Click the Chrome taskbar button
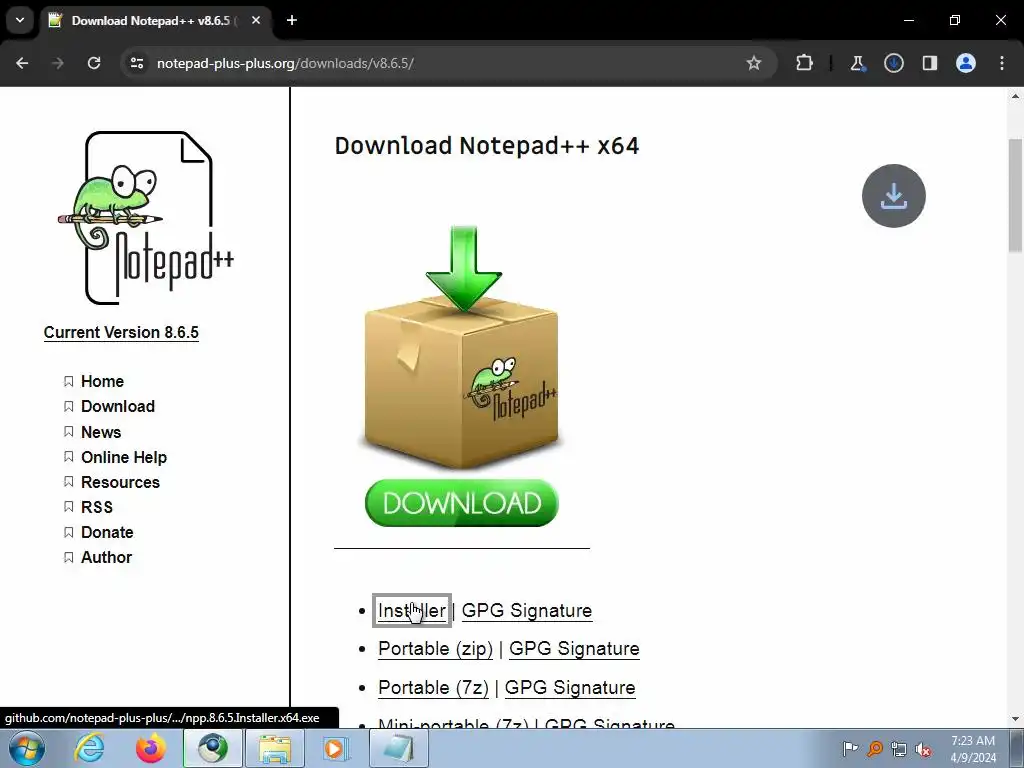Image resolution: width=1024 pixels, height=768 pixels. tap(213, 748)
